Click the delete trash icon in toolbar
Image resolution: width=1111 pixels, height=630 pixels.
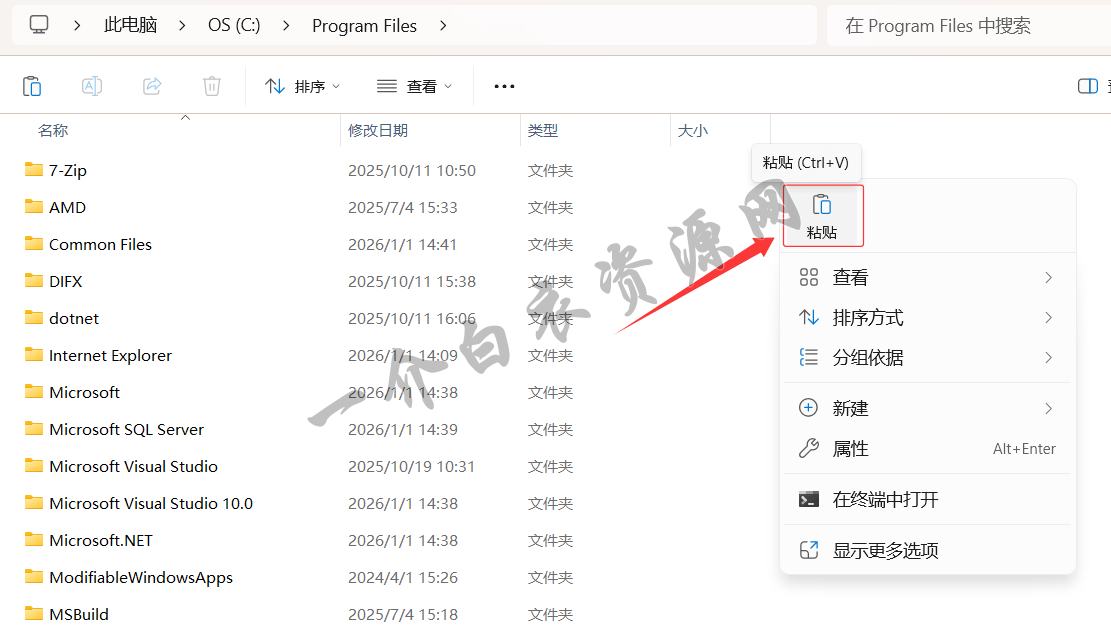pos(212,86)
